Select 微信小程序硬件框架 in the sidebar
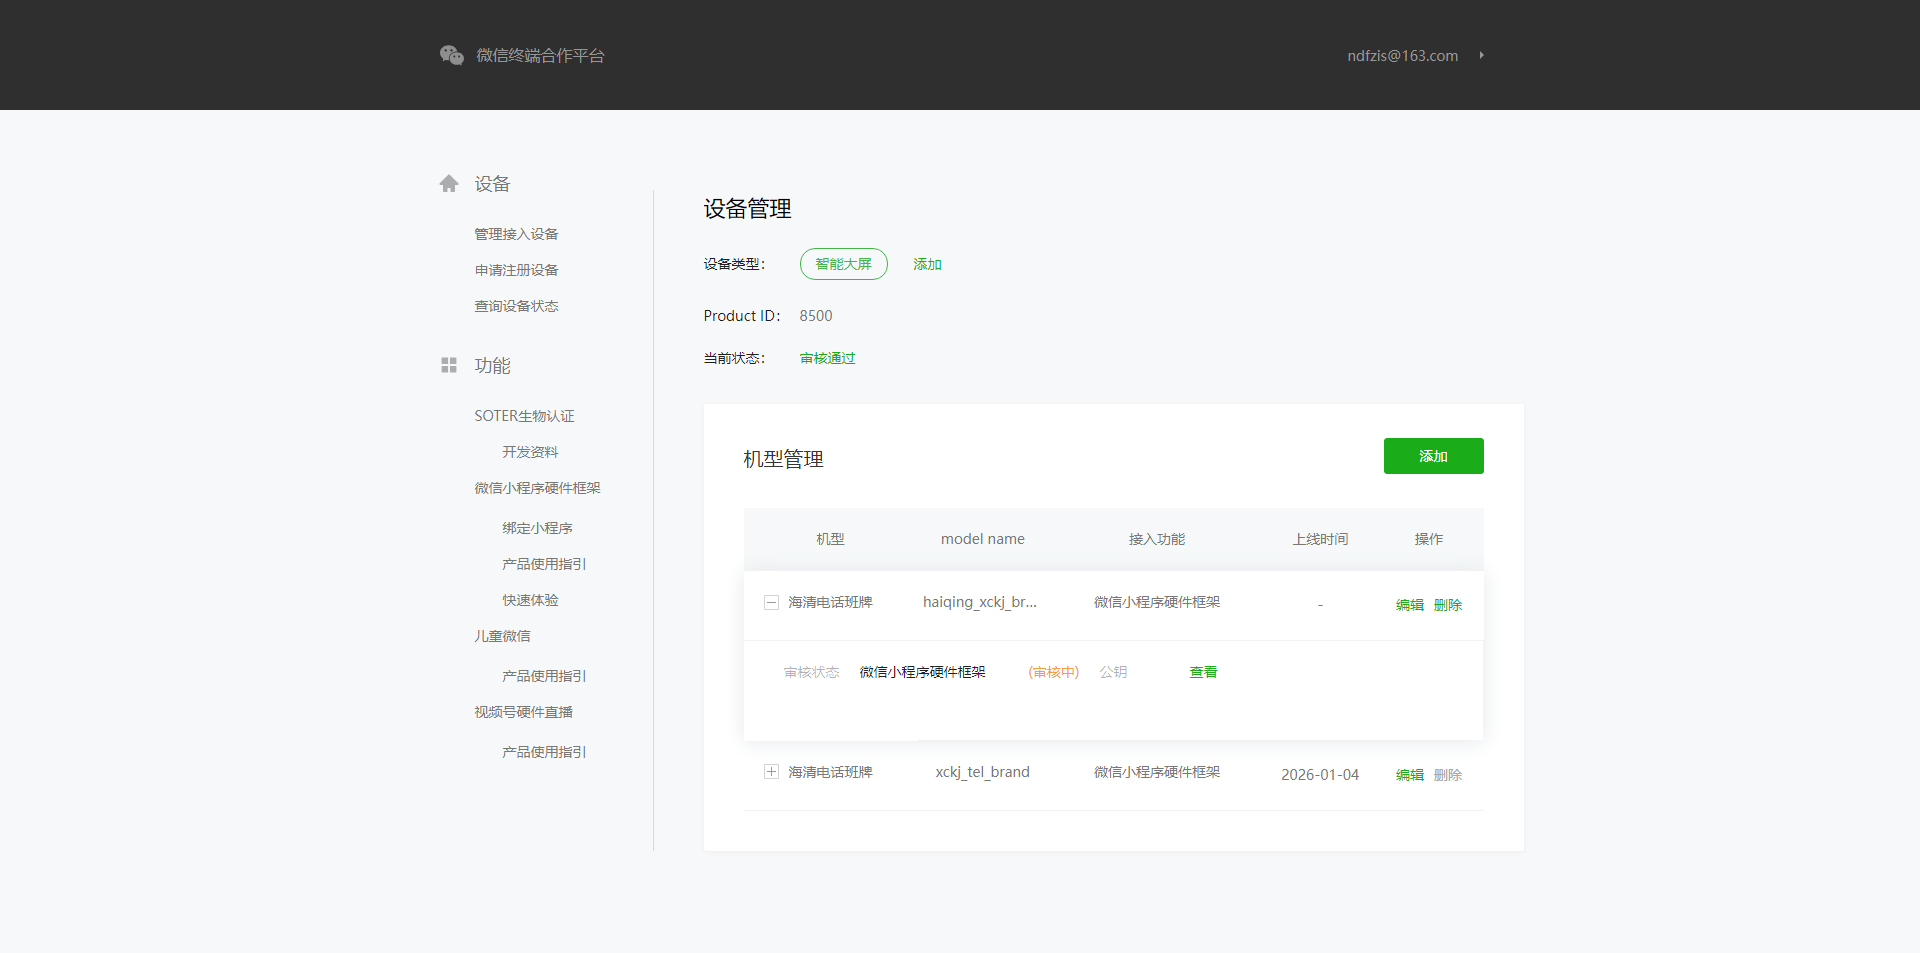 click(x=537, y=488)
